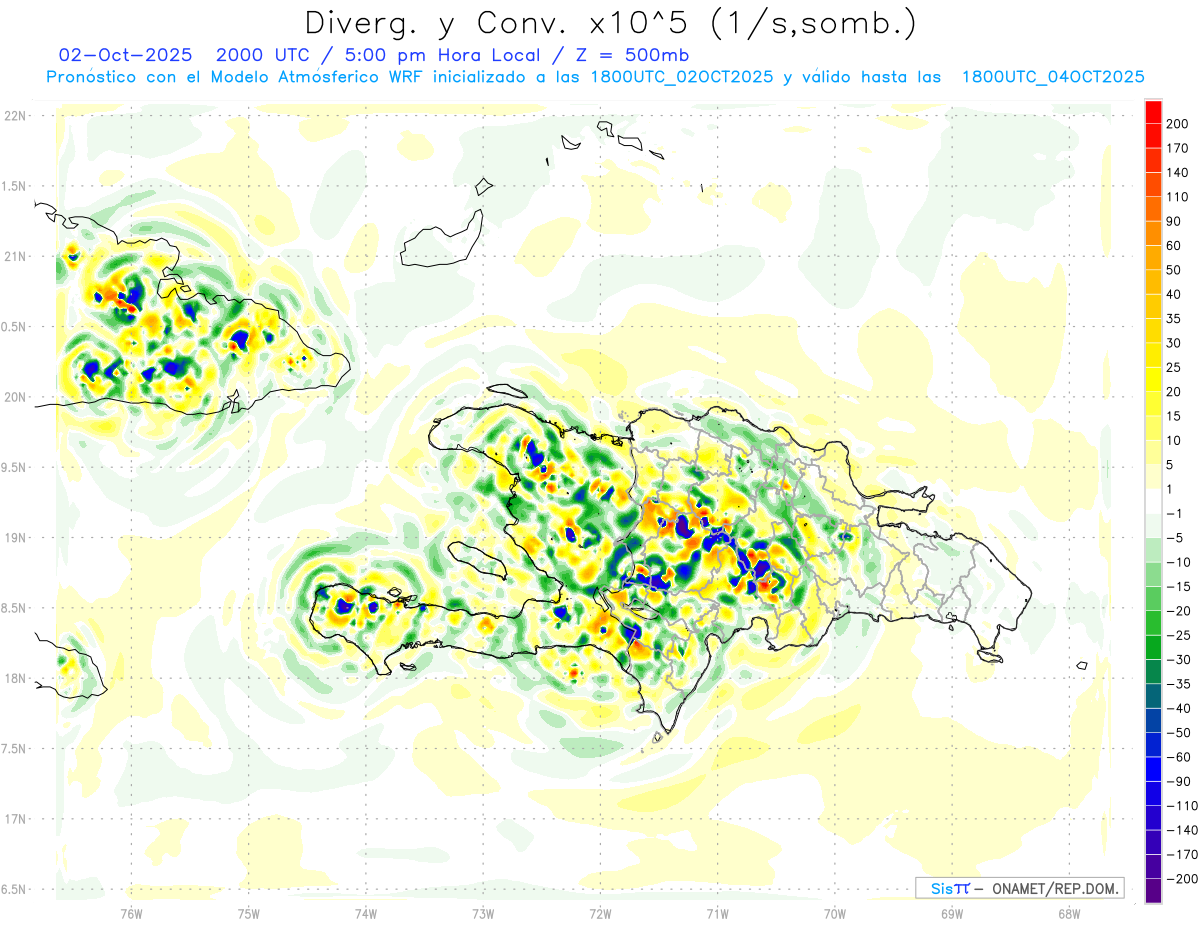This screenshot has height=927, width=1200.
Task: Click the '-15' color scale label
Action: coord(1178,587)
